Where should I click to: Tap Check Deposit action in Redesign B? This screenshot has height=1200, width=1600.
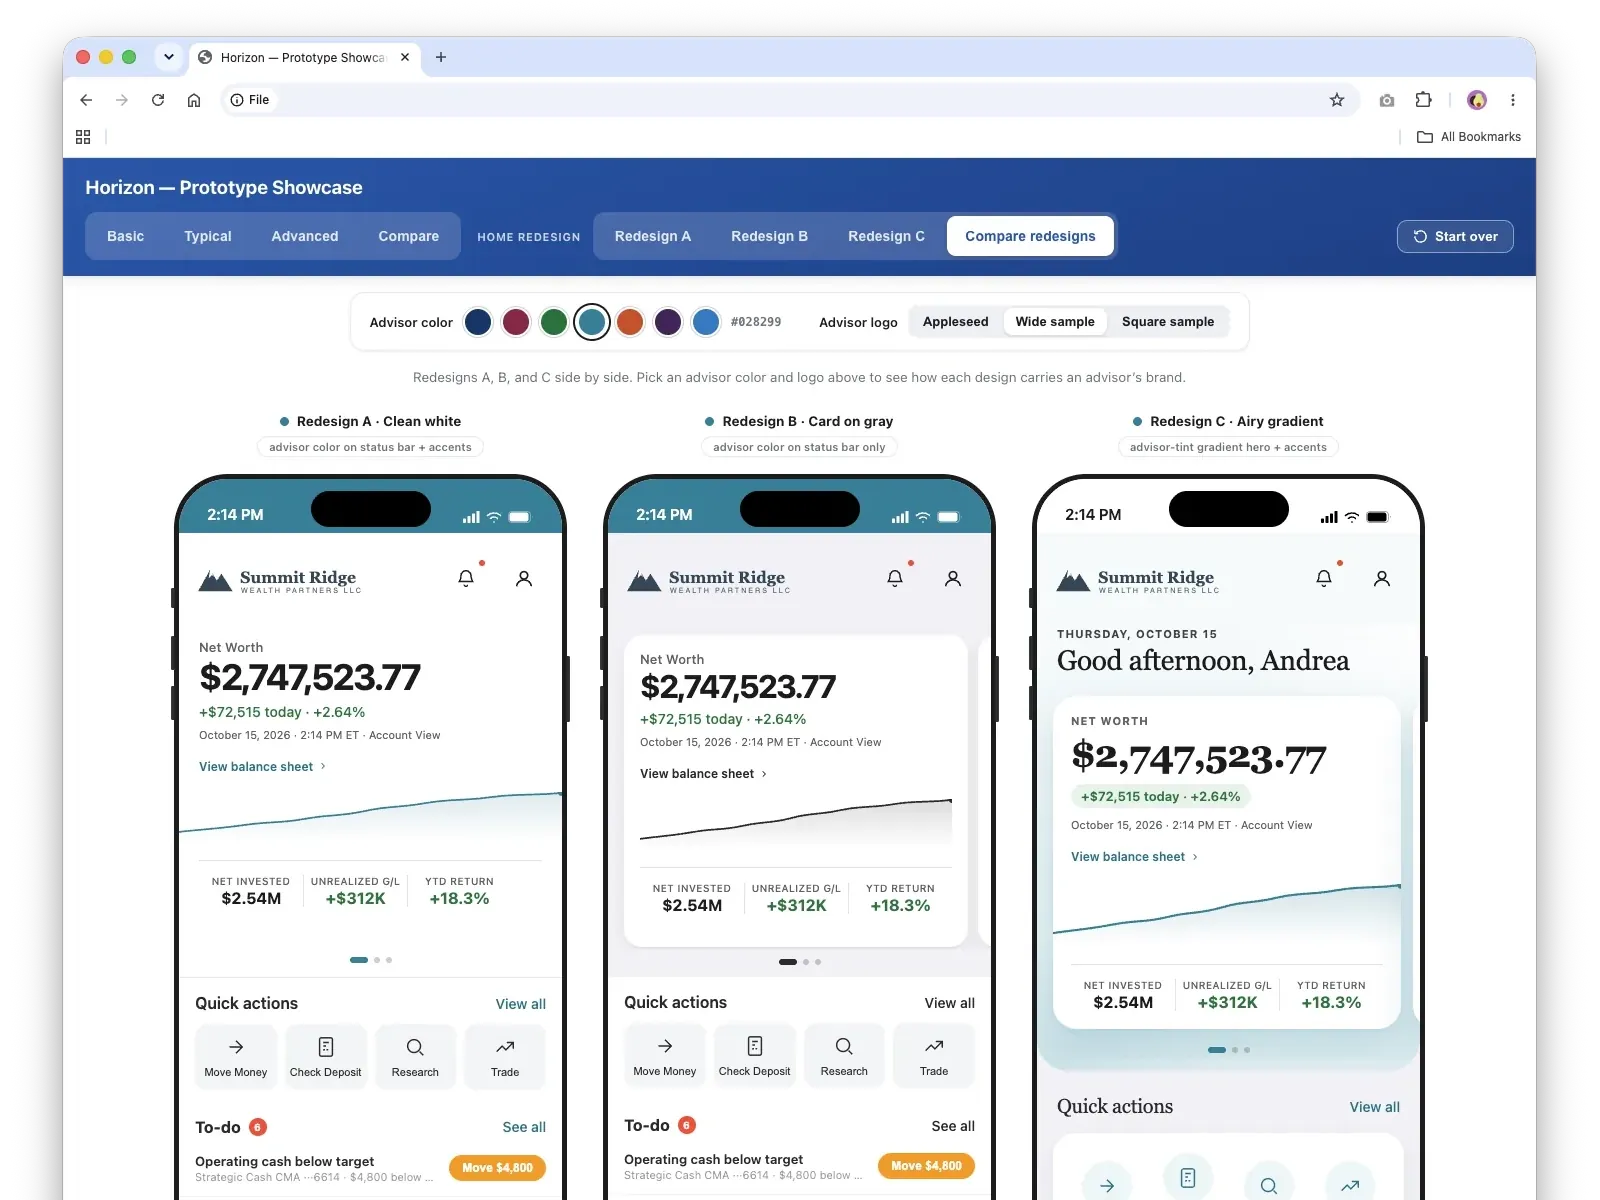pos(755,1056)
